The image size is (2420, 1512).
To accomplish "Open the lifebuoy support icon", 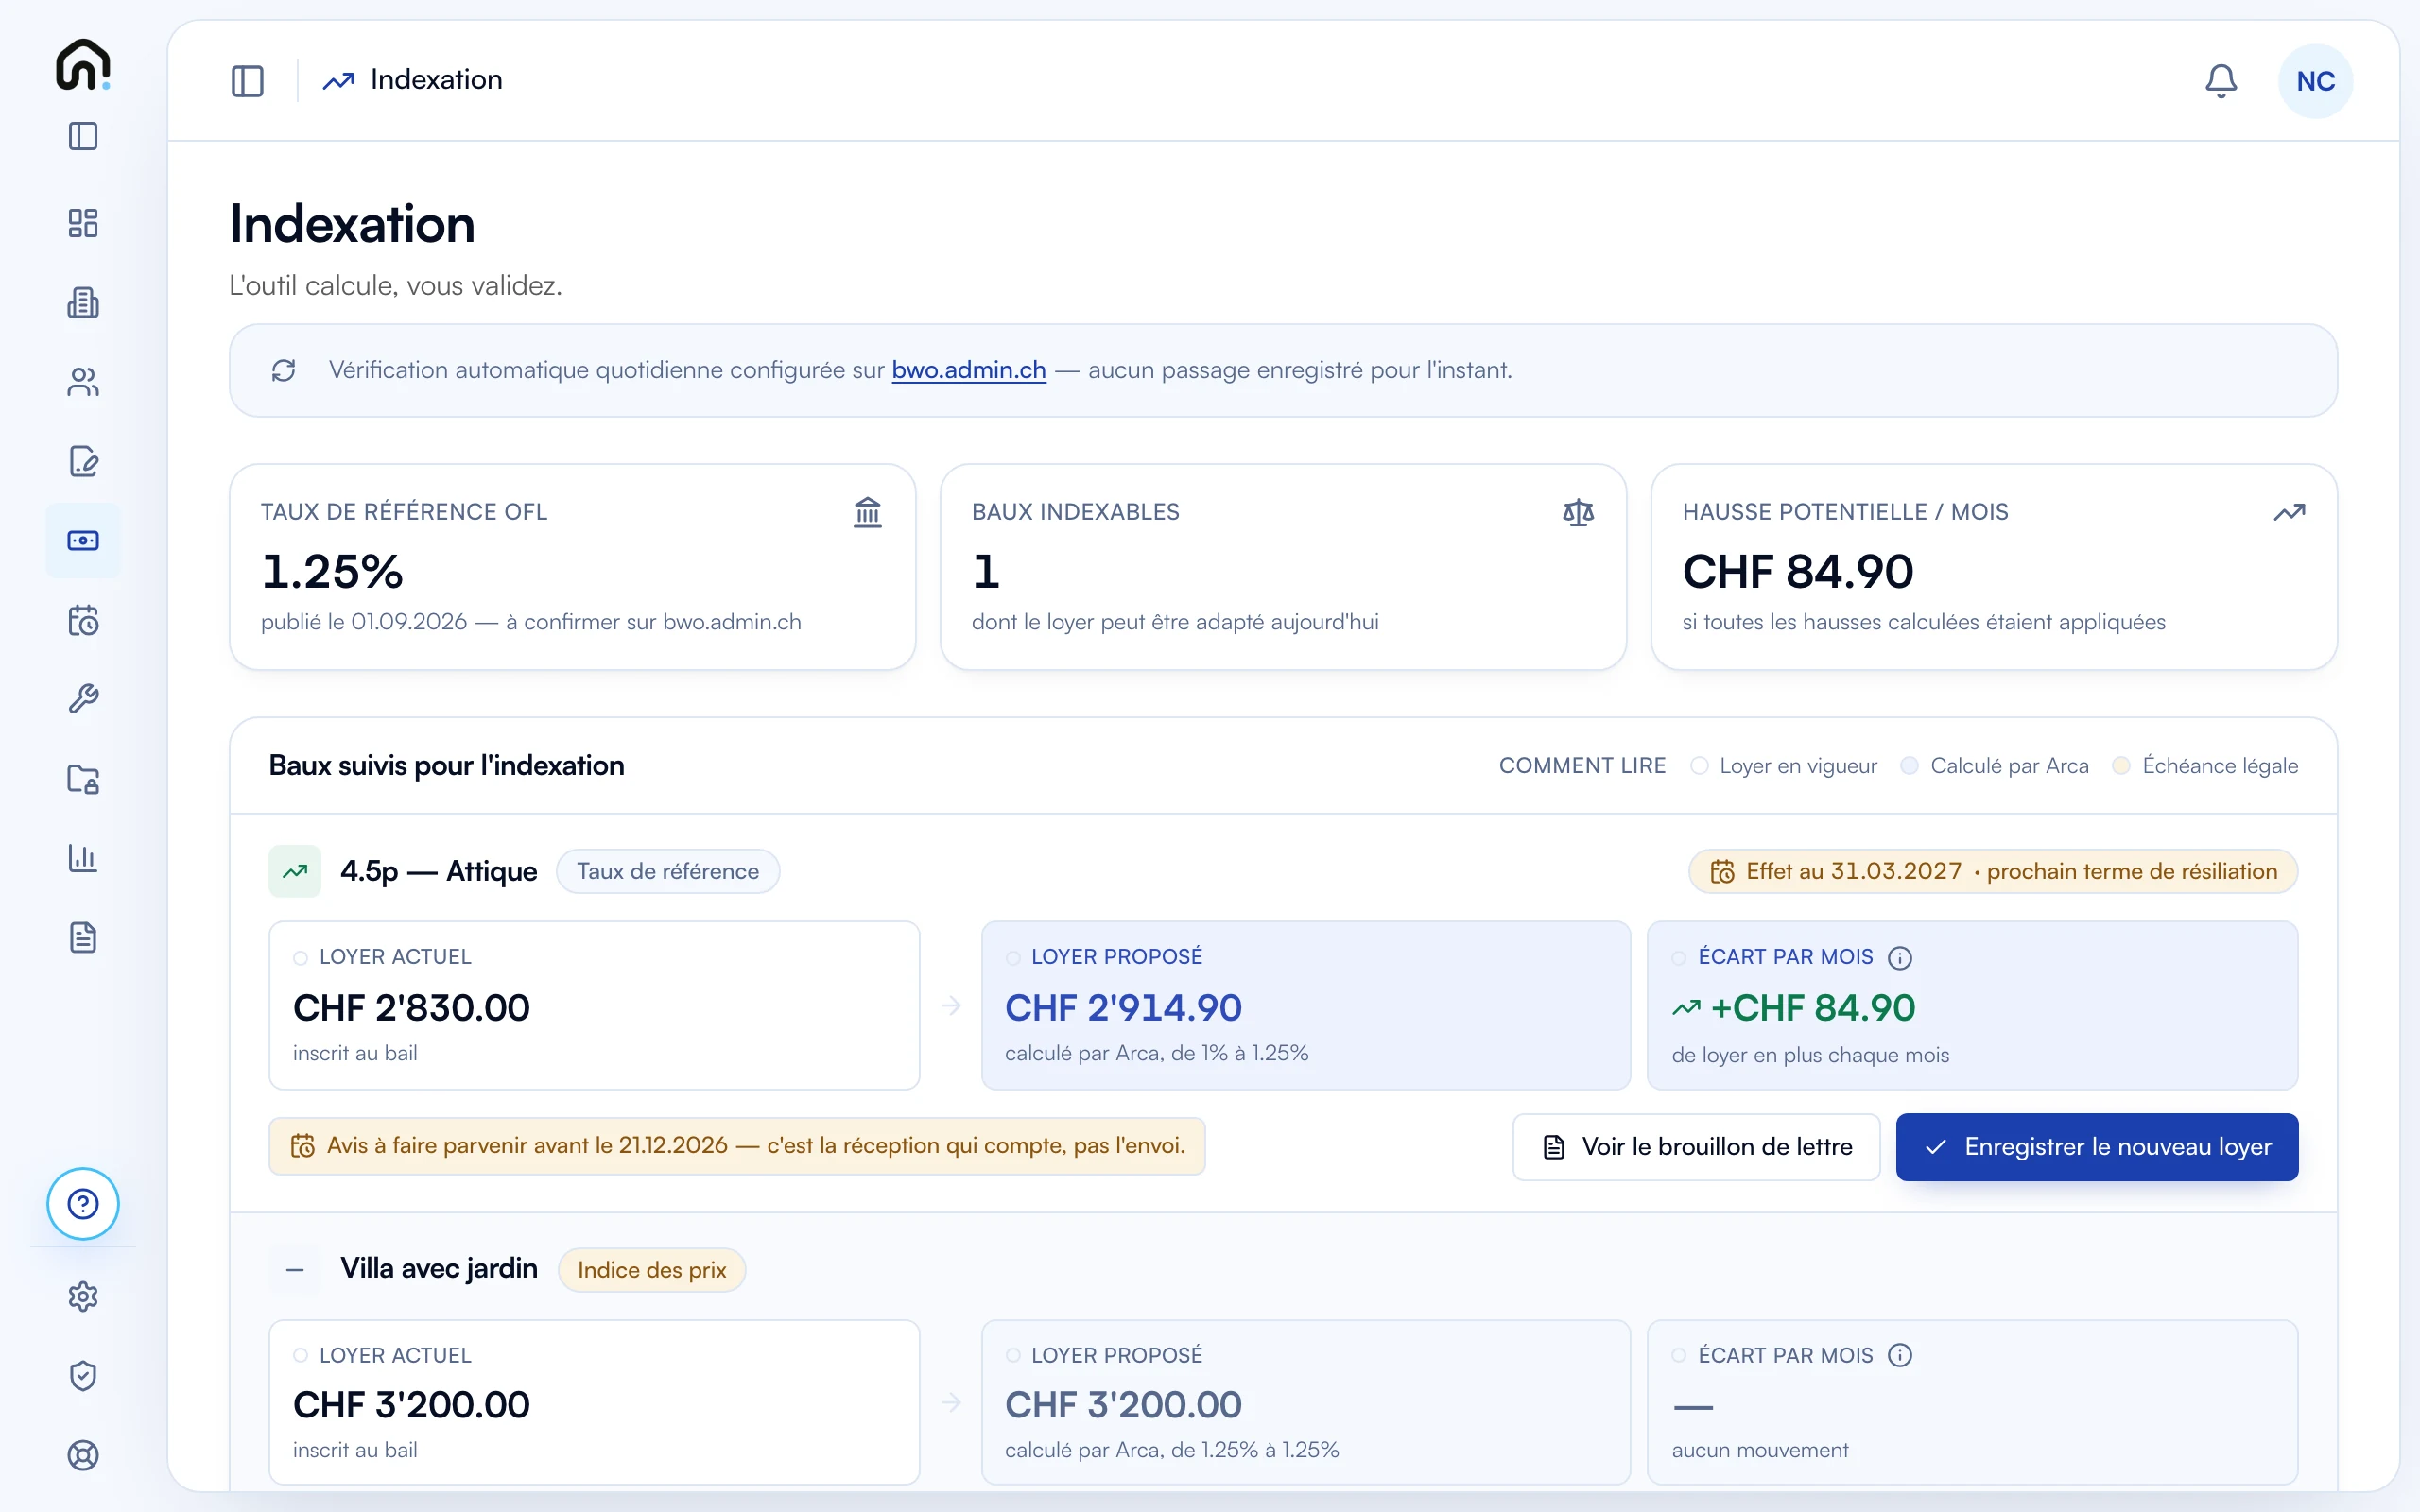I will pos(83,1455).
